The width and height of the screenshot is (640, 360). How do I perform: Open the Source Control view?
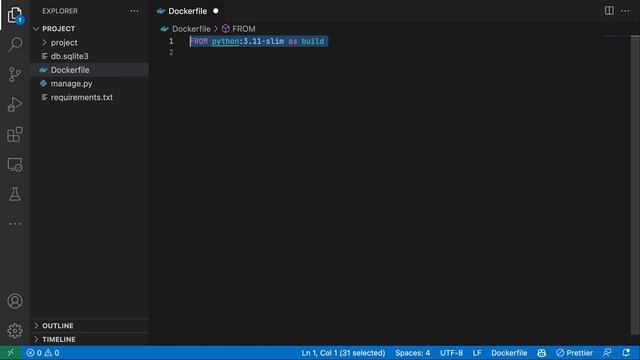[15, 75]
